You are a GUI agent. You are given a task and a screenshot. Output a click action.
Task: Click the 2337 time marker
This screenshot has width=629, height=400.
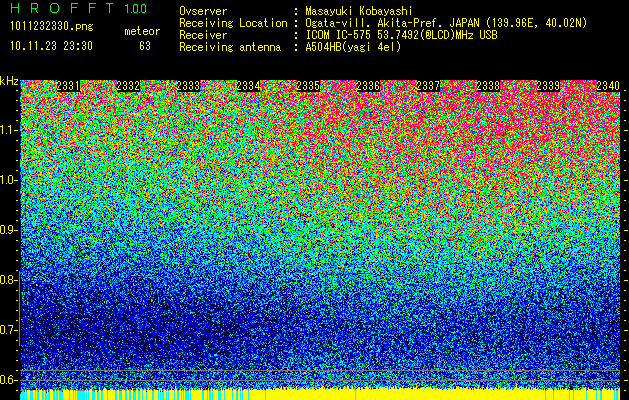click(428, 86)
